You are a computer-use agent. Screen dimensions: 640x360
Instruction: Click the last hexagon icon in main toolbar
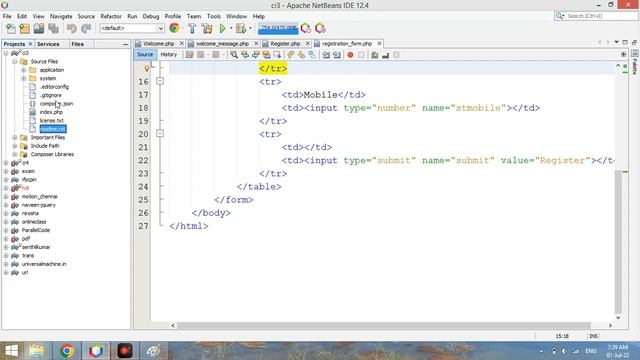point(320,28)
